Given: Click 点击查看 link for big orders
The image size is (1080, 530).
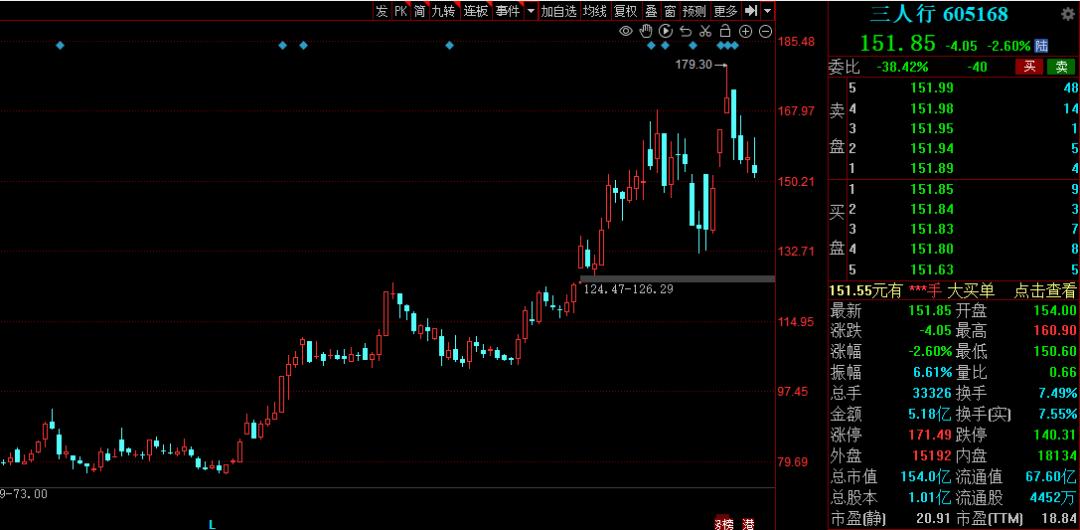Looking at the screenshot, I should click(1044, 291).
